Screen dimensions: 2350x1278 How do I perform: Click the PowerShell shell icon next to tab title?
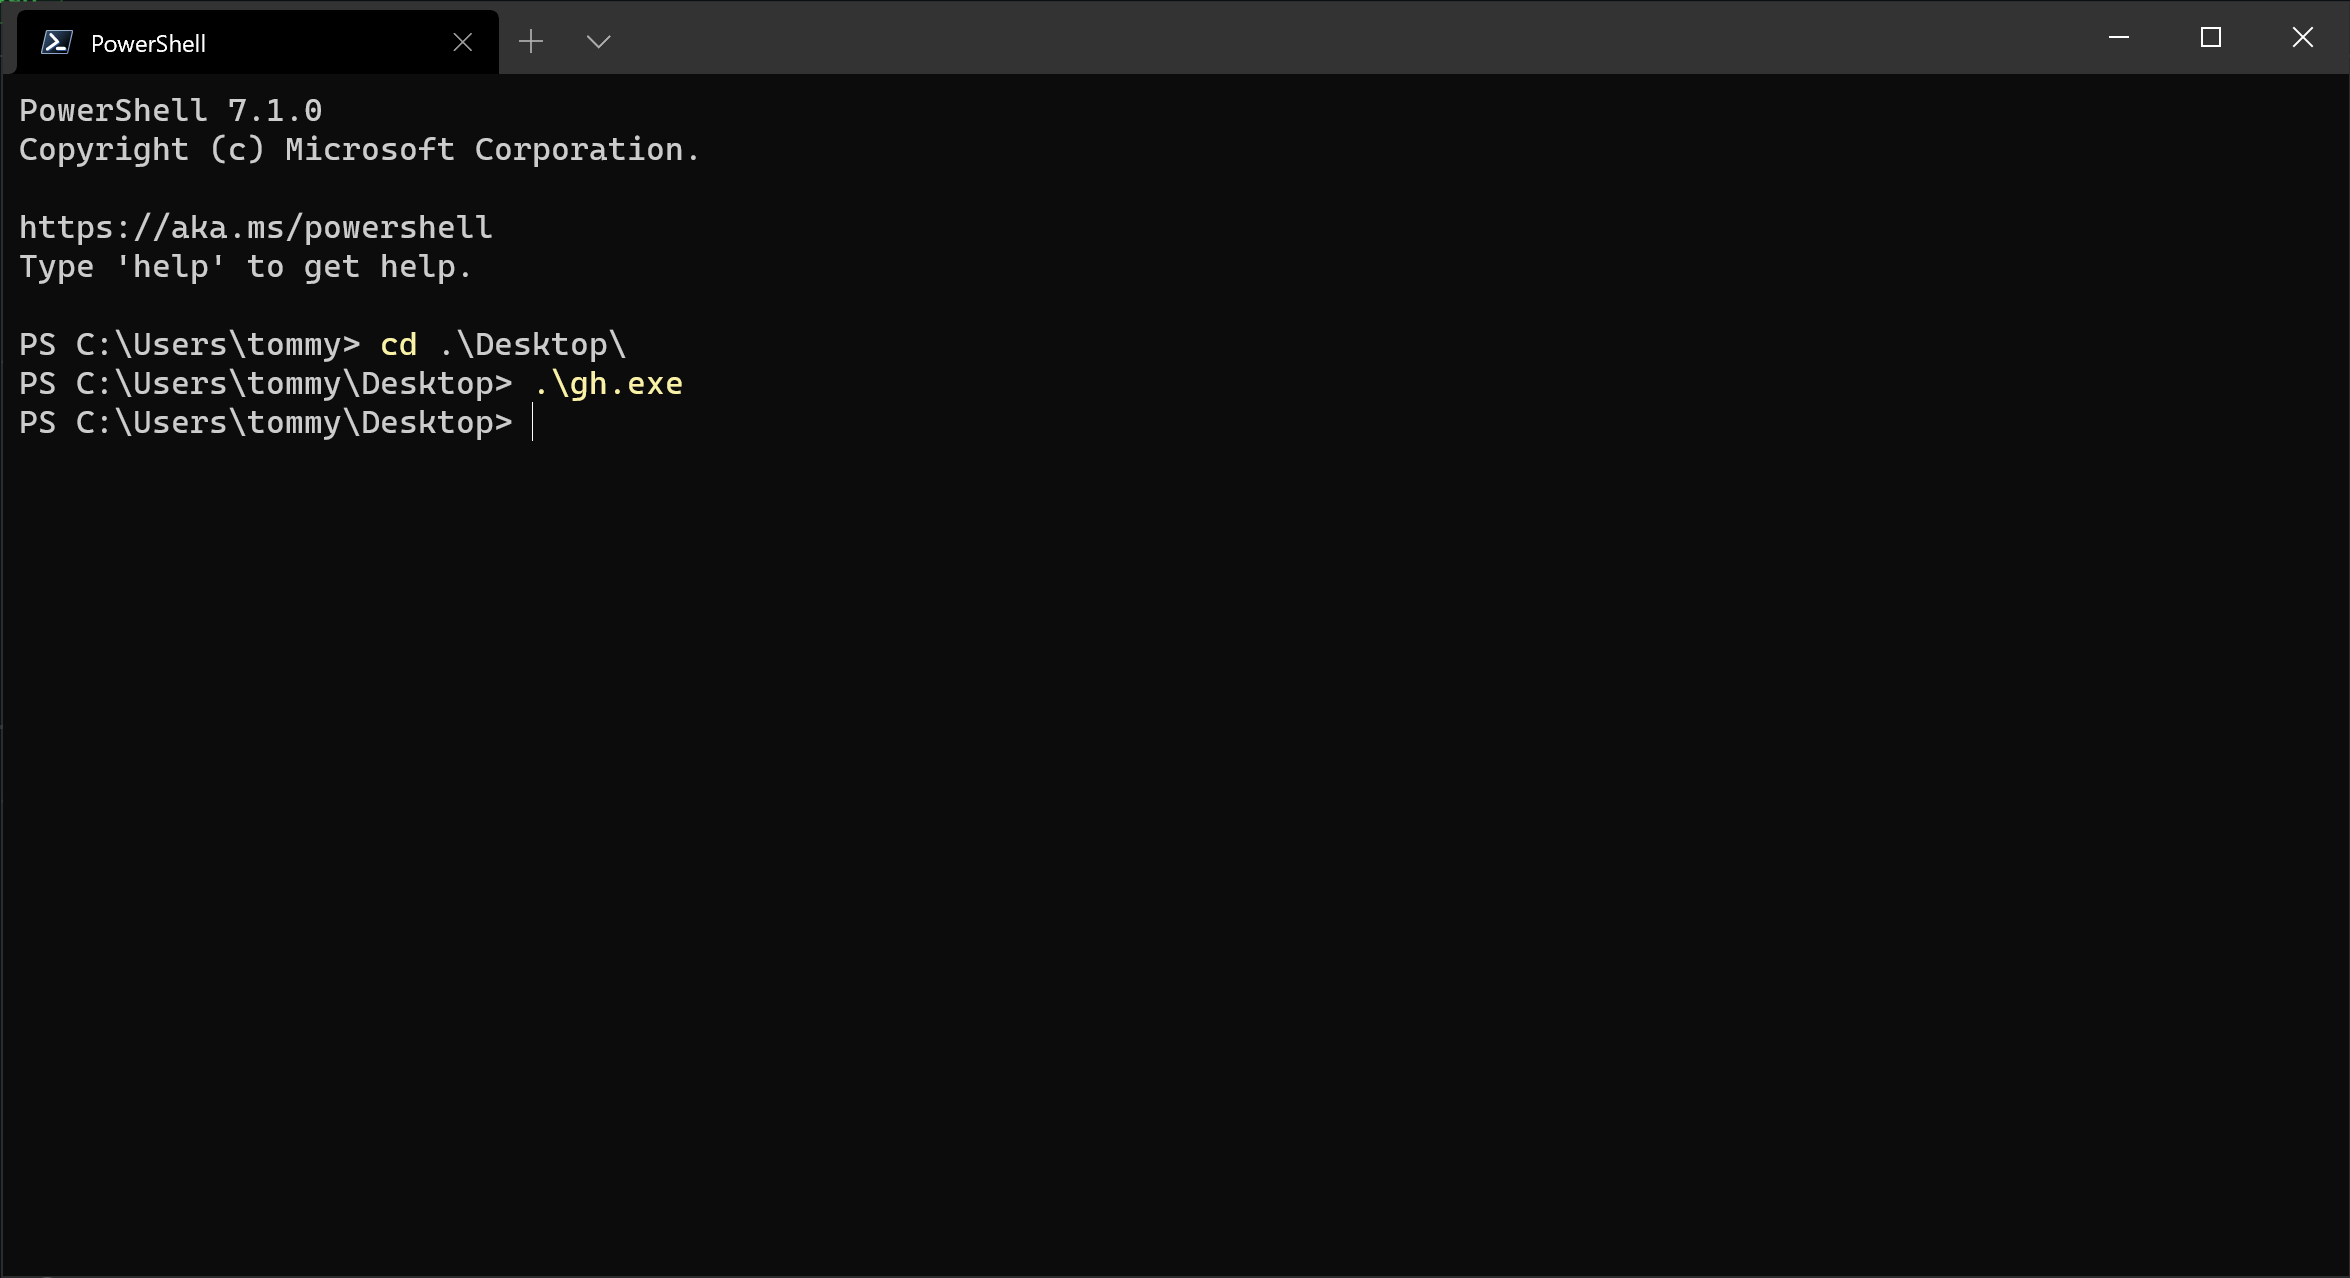(56, 42)
